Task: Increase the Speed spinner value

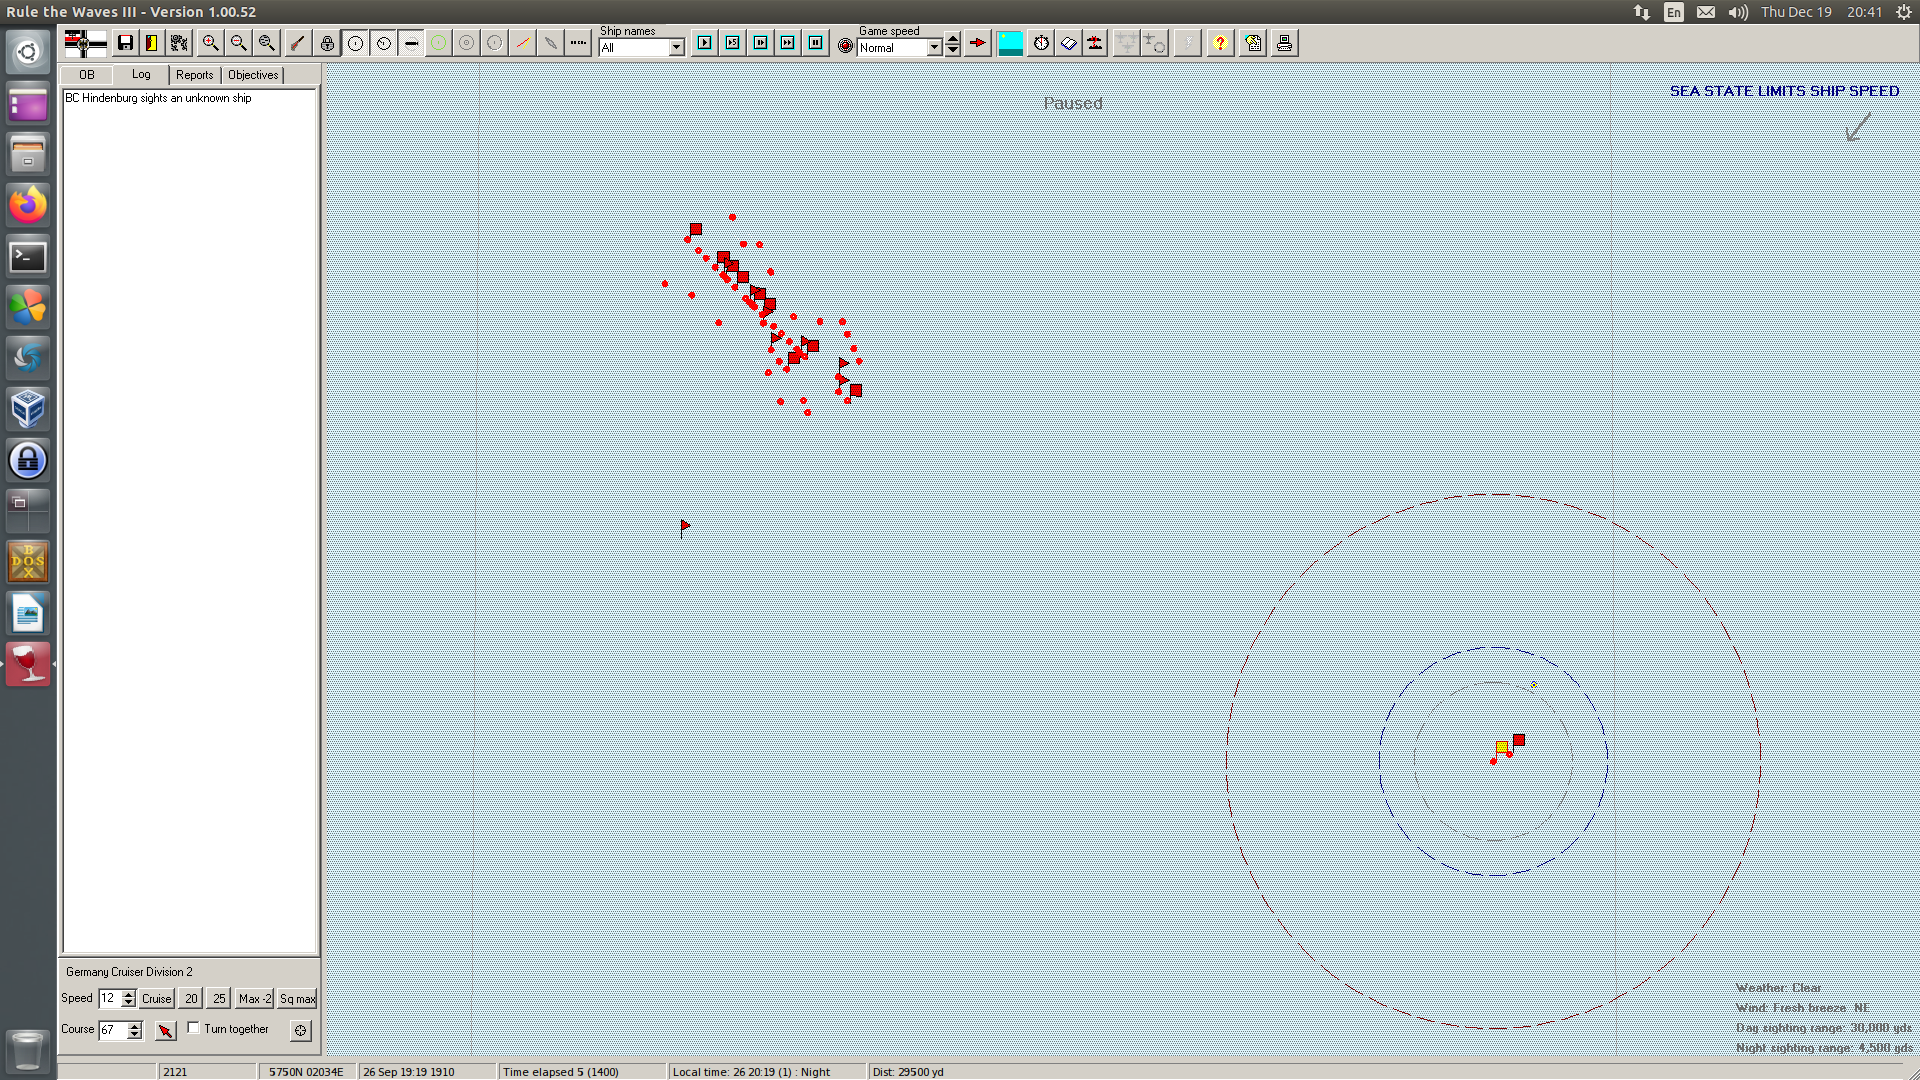Action: pyautogui.click(x=128, y=994)
